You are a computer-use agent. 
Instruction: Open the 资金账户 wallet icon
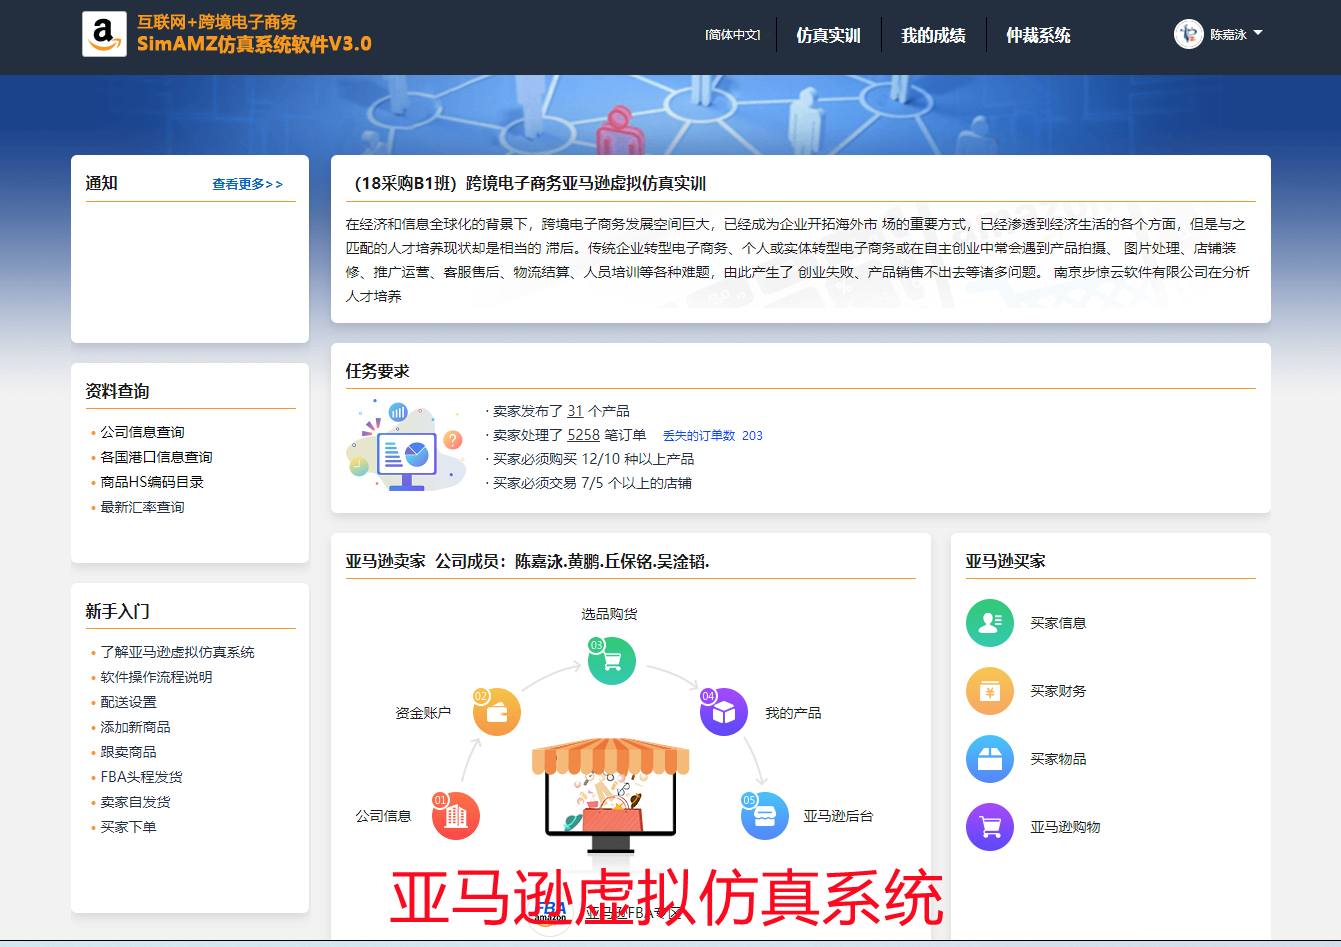[496, 712]
